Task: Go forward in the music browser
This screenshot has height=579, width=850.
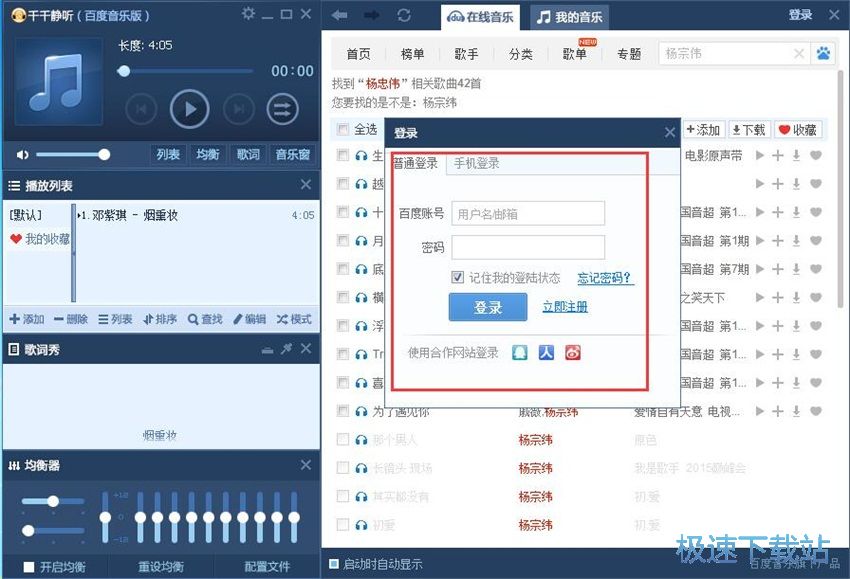Action: 372,15
